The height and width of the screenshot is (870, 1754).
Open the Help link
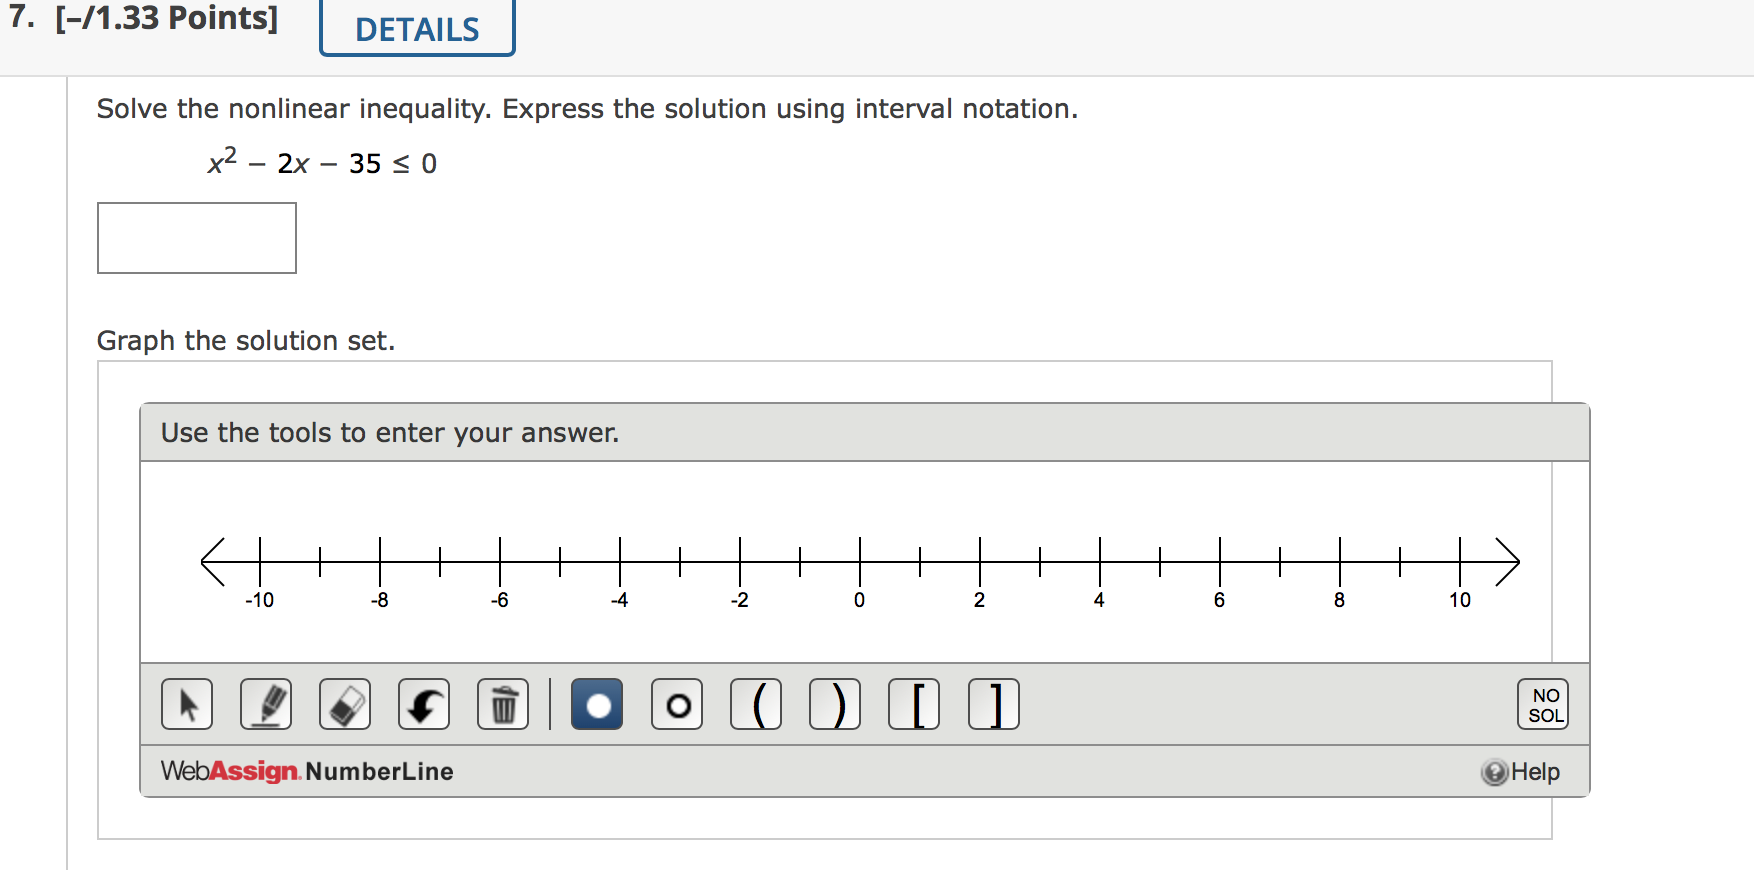pos(1535,771)
